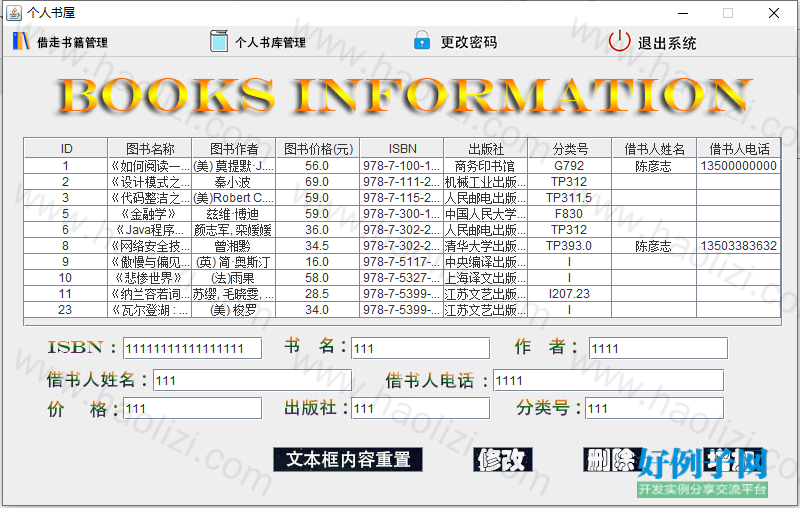Click the 出版社 column header

(x=486, y=148)
